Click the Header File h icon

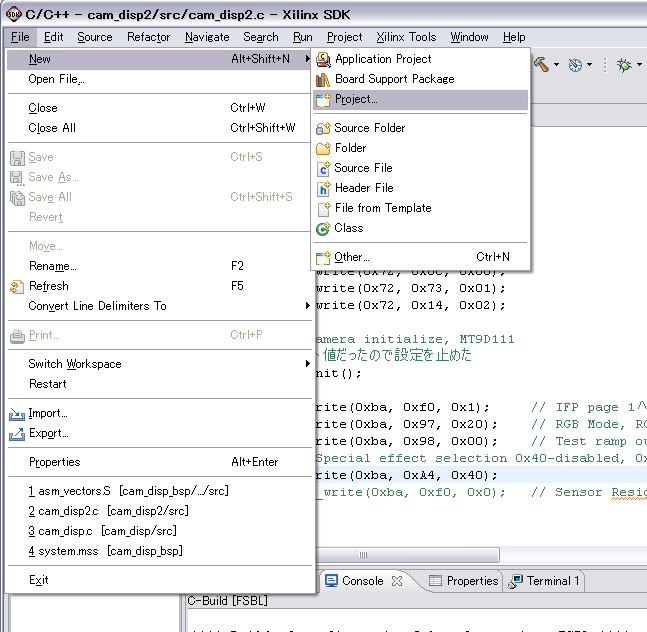(x=323, y=189)
